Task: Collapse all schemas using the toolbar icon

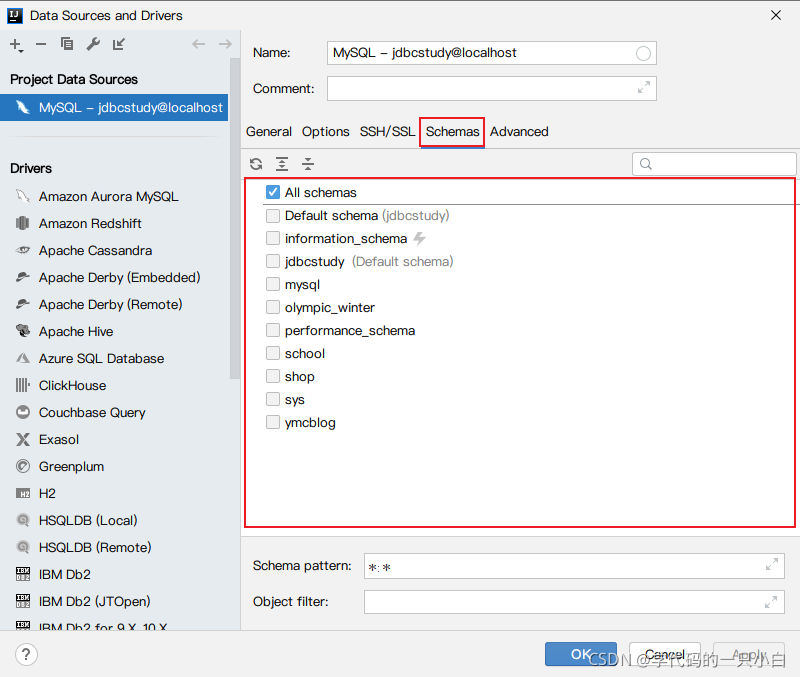Action: [x=306, y=163]
